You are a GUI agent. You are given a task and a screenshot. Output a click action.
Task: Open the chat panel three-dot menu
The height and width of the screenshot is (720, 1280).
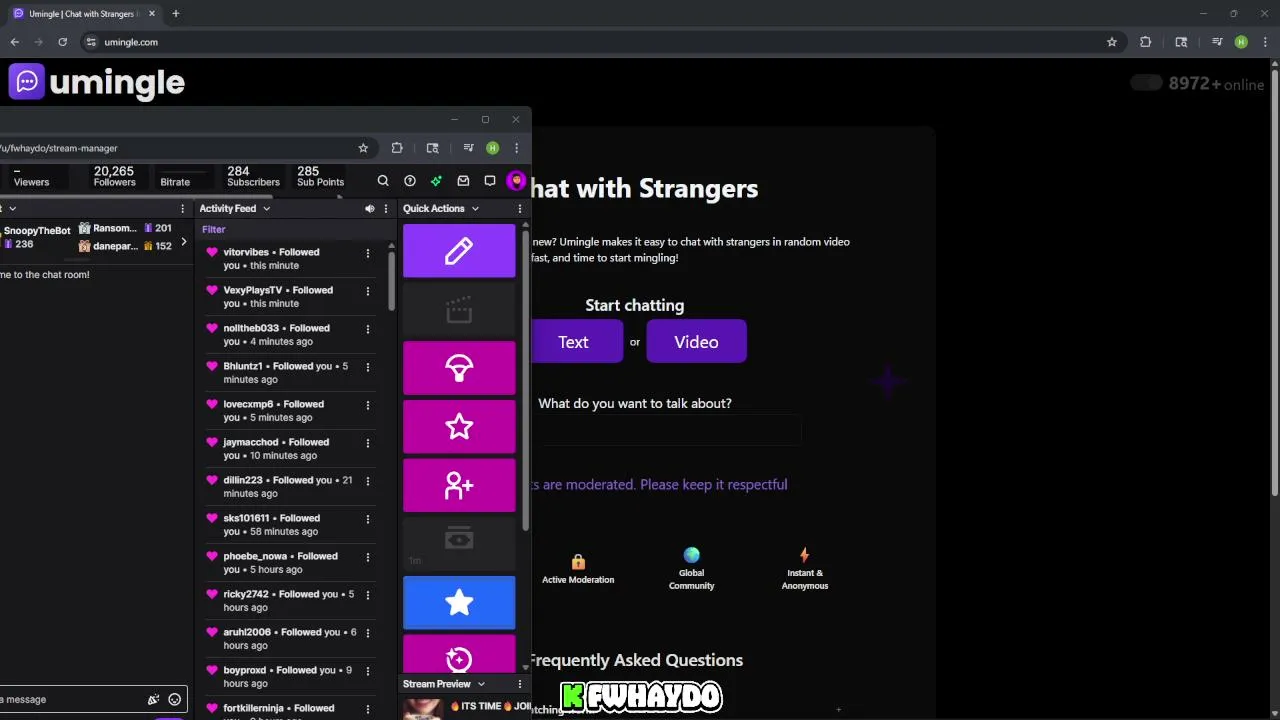(x=182, y=209)
